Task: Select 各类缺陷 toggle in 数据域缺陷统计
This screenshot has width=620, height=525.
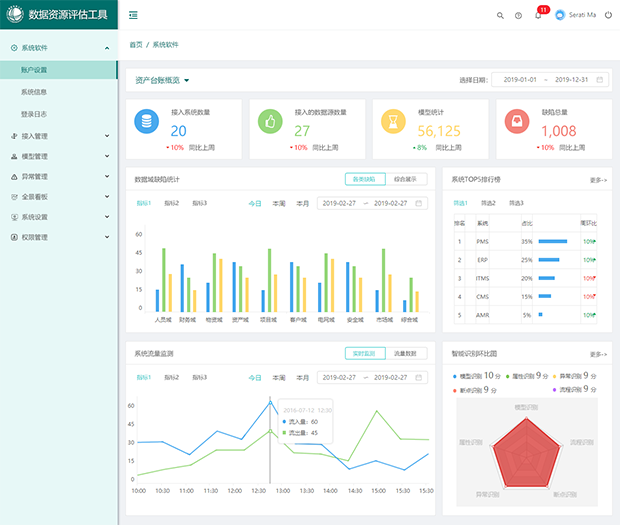Action: [365, 179]
